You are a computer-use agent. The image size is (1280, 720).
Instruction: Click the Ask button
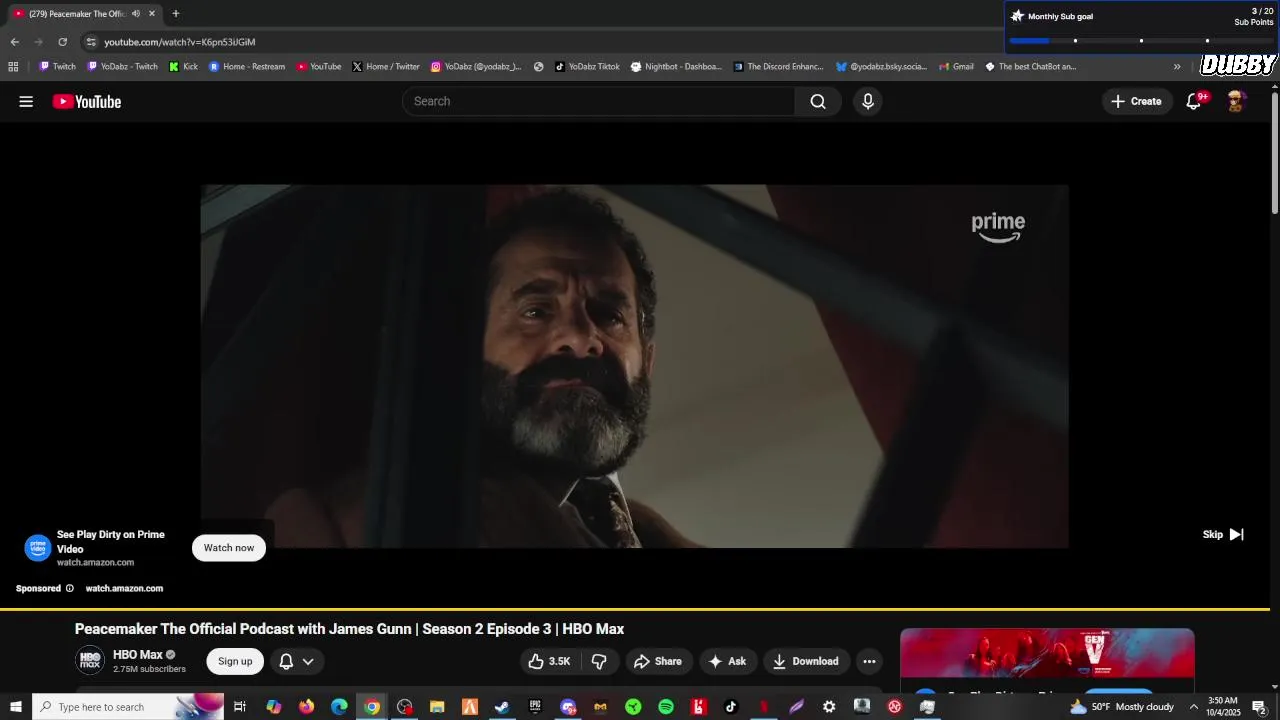point(727,661)
